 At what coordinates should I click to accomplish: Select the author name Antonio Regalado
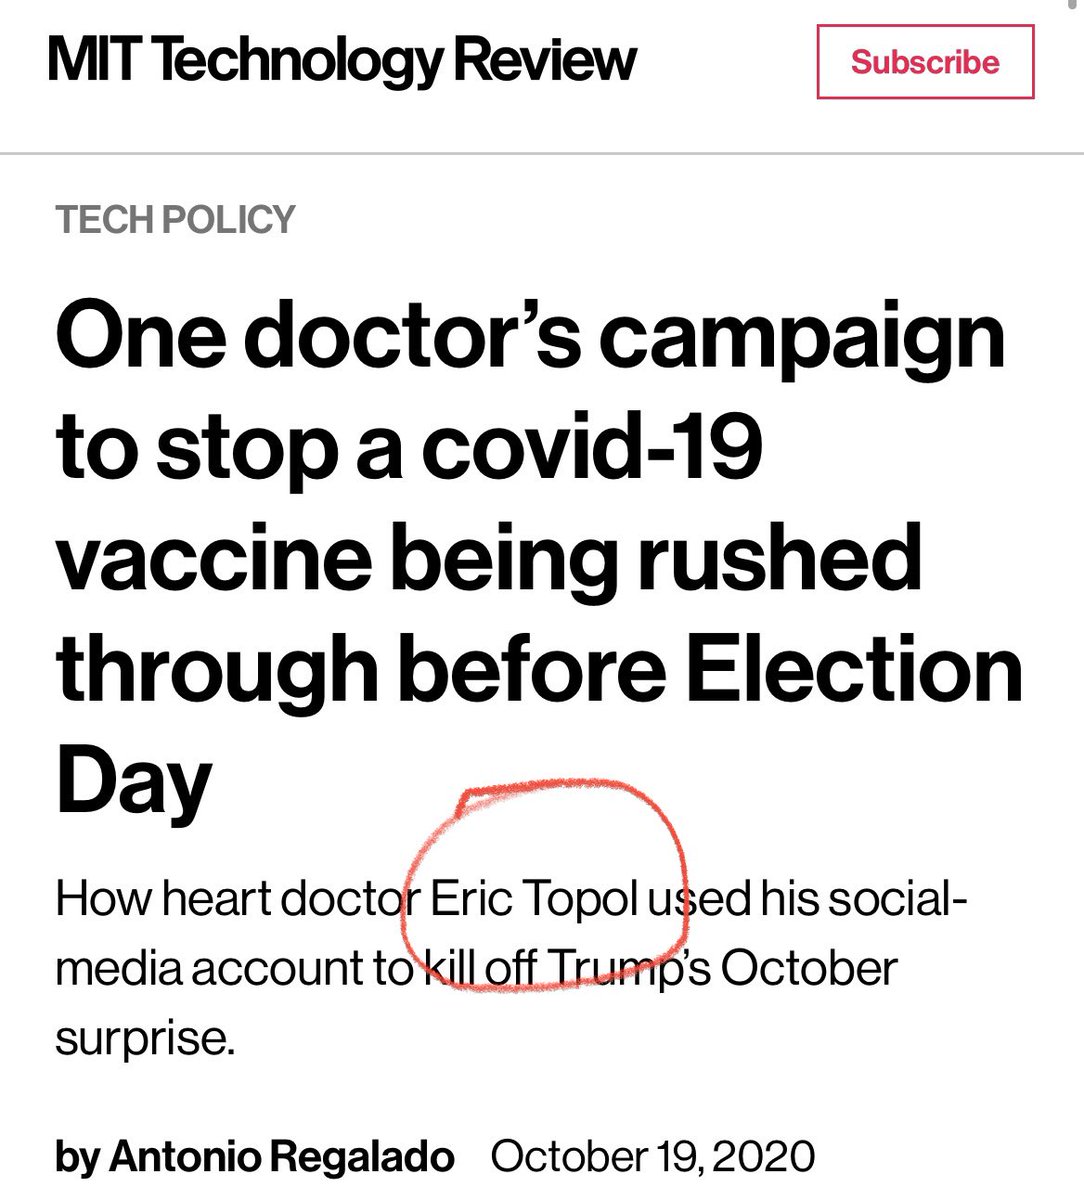click(282, 1157)
